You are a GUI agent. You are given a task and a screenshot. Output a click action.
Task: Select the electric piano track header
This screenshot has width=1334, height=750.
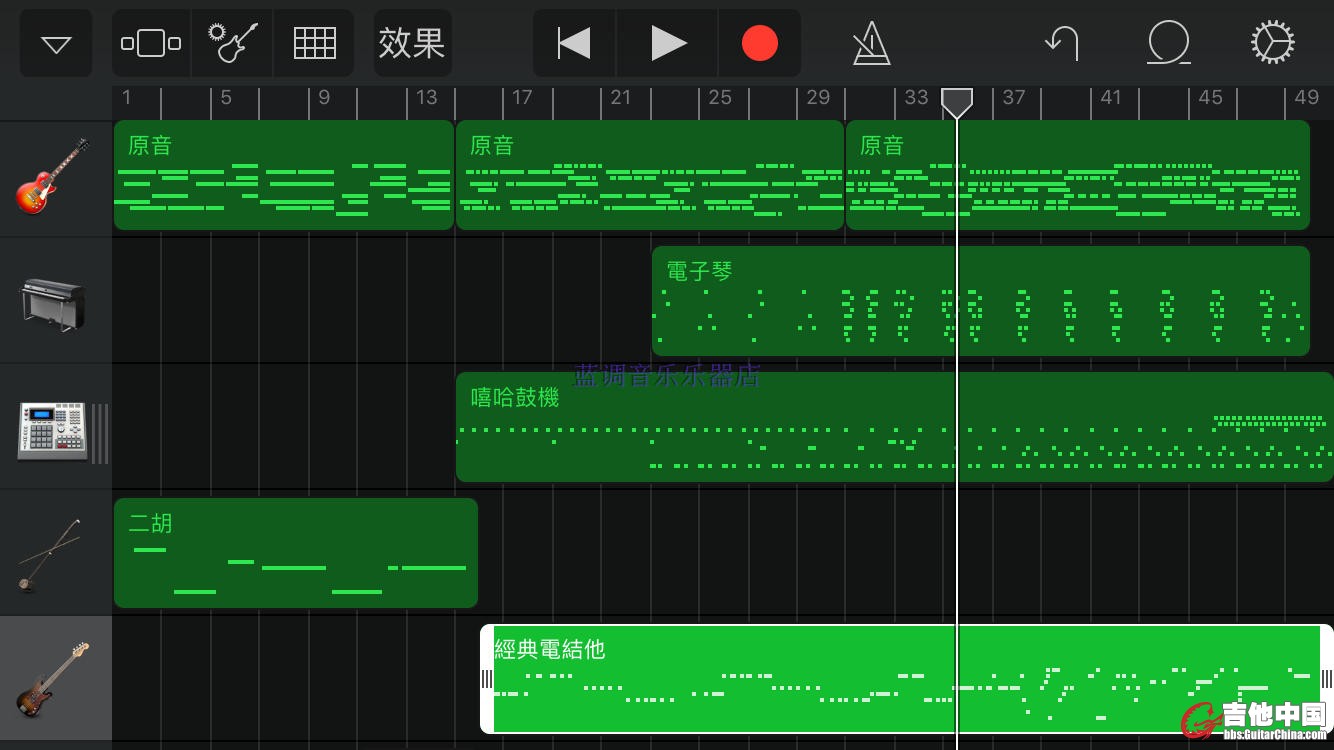point(54,301)
